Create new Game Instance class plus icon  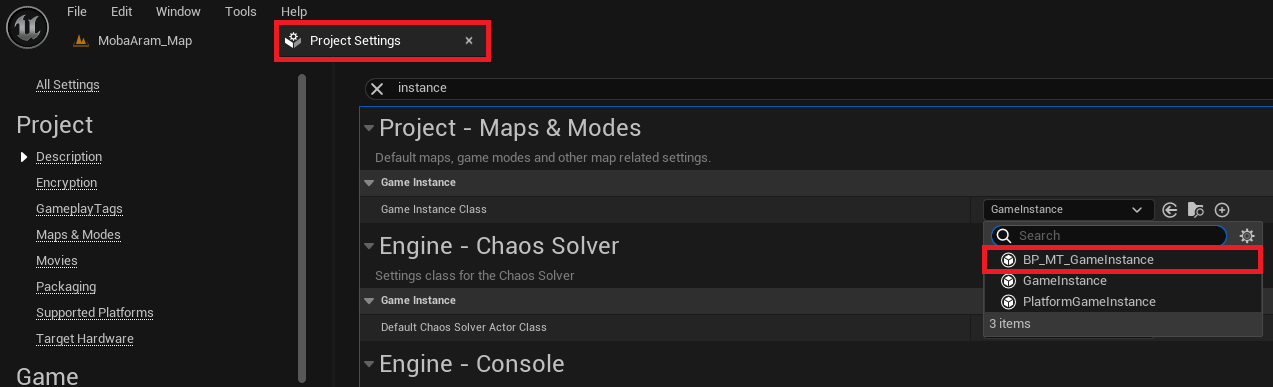[1222, 210]
